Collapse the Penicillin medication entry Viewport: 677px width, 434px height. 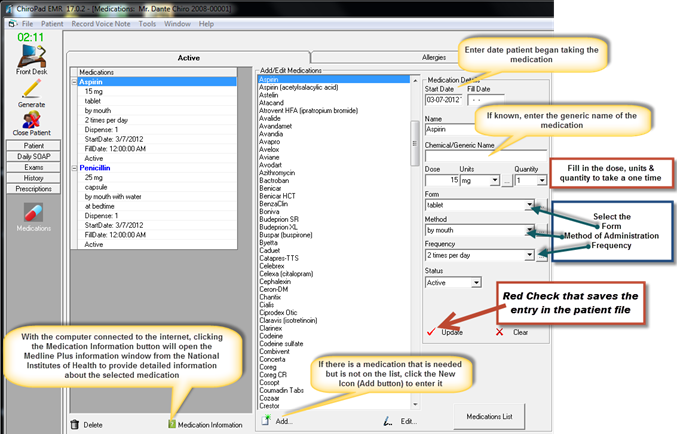point(74,168)
